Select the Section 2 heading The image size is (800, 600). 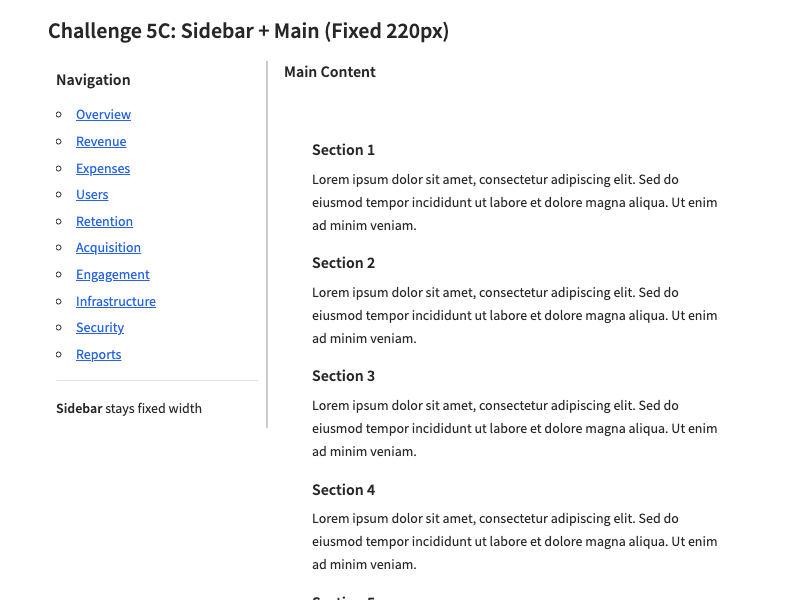point(343,263)
